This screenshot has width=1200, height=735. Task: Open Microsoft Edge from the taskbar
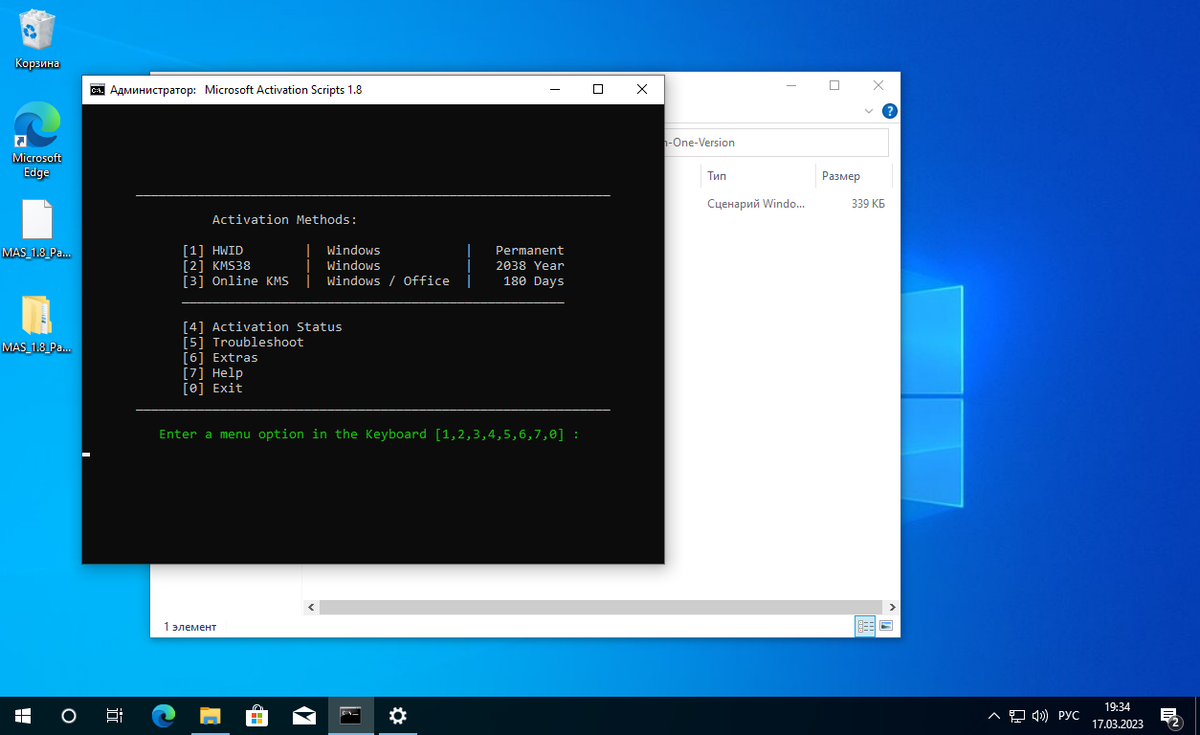tap(163, 715)
